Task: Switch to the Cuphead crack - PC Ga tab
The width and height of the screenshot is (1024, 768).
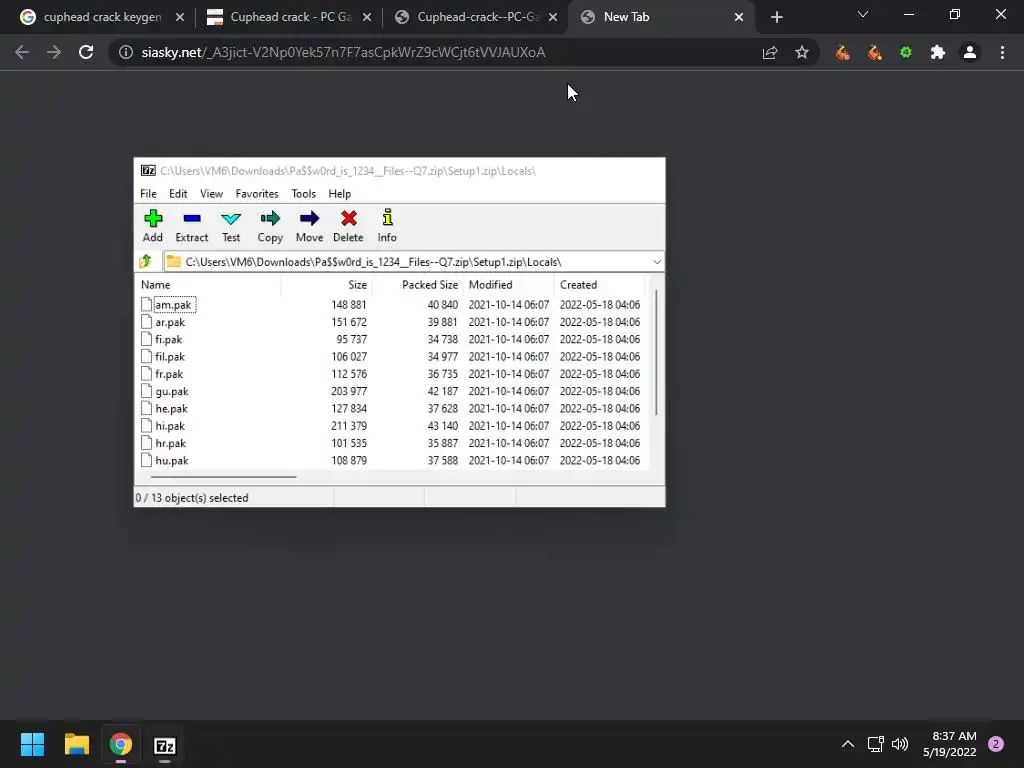Action: [290, 17]
